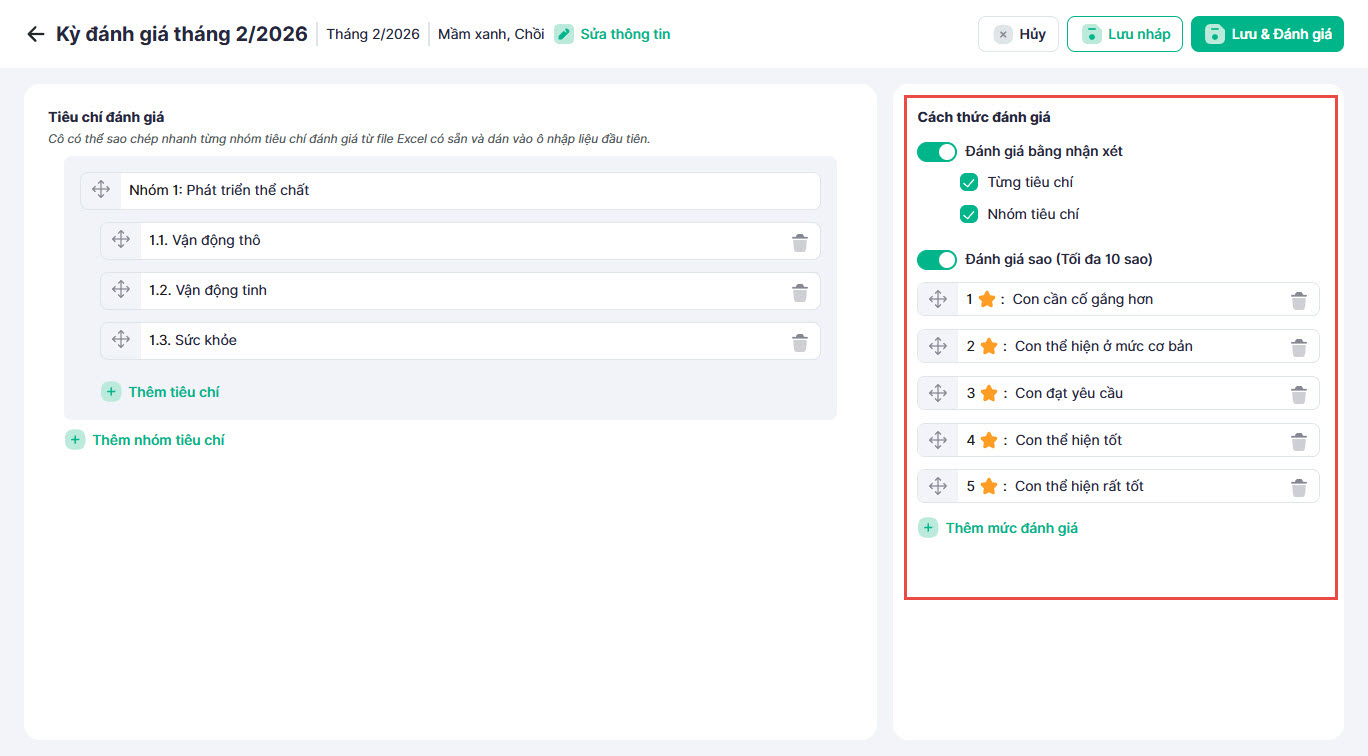Click the 2-star description input field
Image resolution: width=1368 pixels, height=756 pixels.
(x=1140, y=346)
